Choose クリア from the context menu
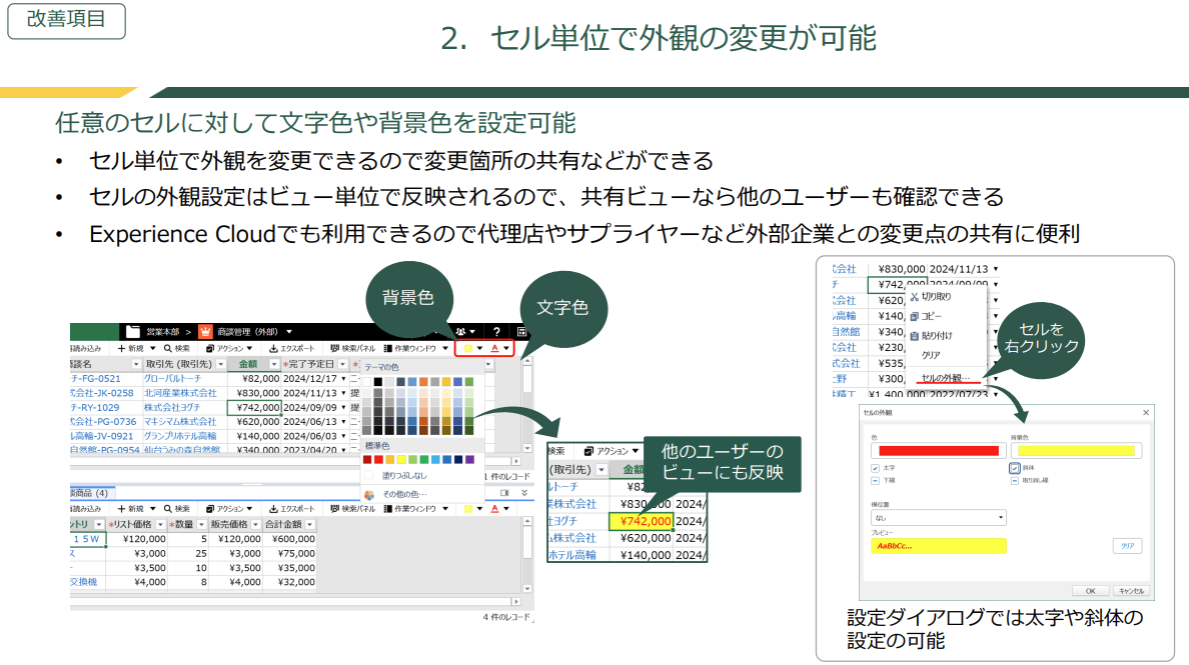Viewport: 1189px width, 665px height. coord(930,355)
